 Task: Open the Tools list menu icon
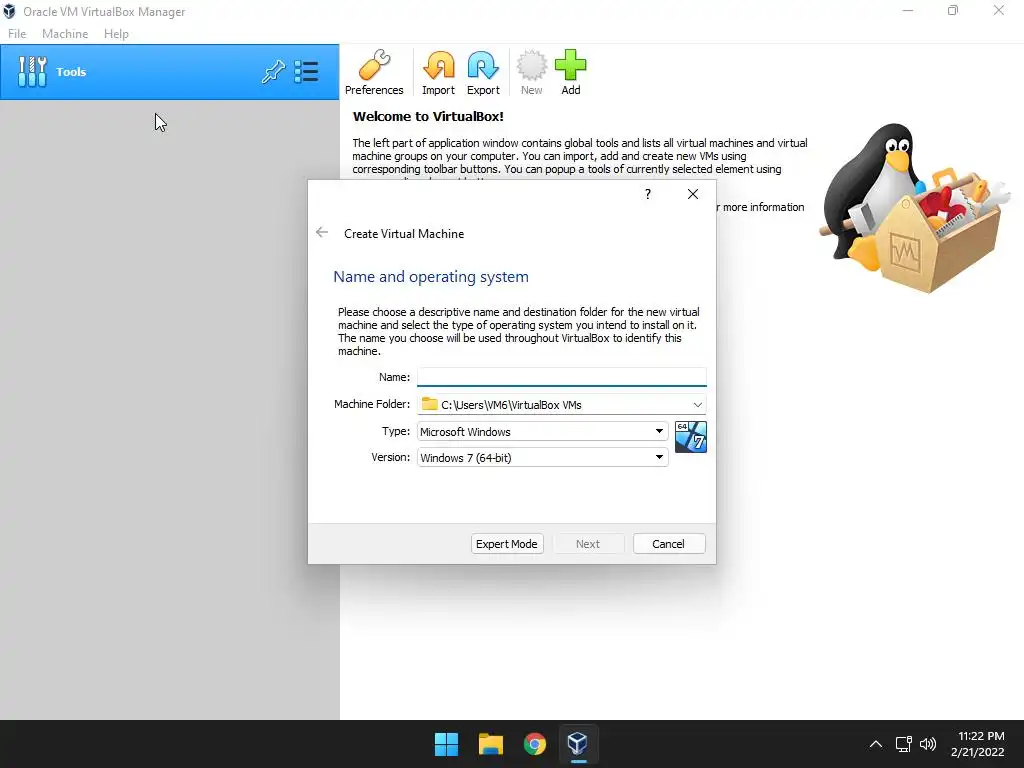306,72
